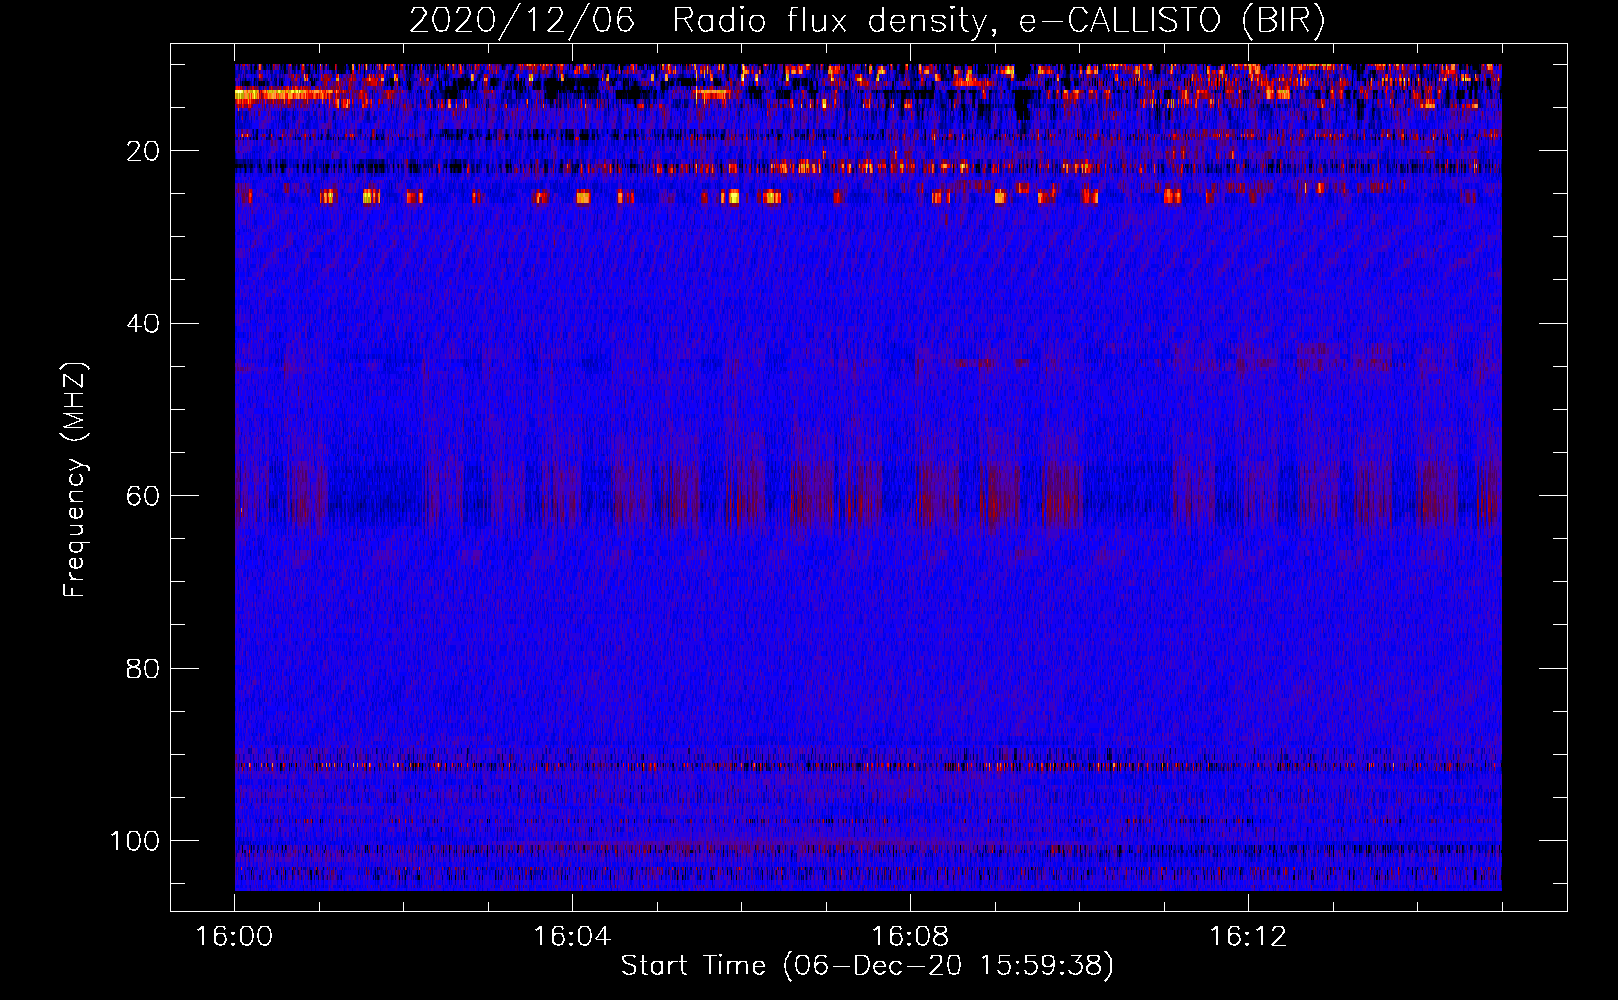Click the "Frequency (MHZ)" y-axis label
The height and width of the screenshot is (1000, 1618).
pos(75,479)
